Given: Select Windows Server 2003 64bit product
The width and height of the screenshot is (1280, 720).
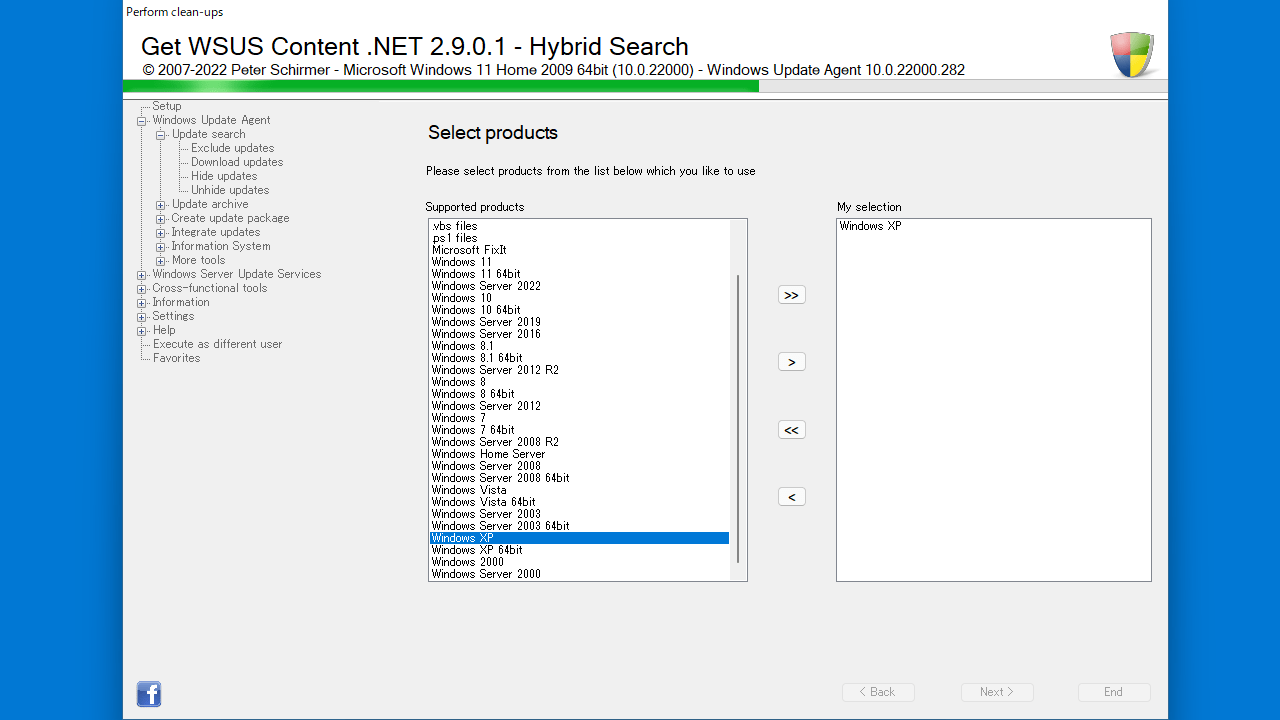Looking at the screenshot, I should coord(579,526).
